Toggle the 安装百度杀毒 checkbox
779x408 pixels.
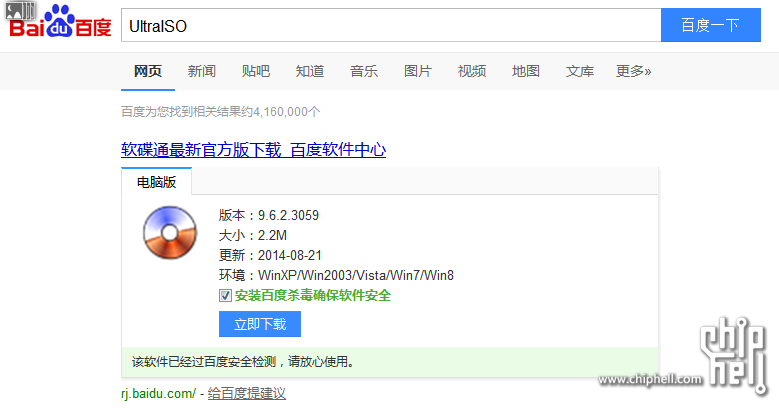(225, 296)
